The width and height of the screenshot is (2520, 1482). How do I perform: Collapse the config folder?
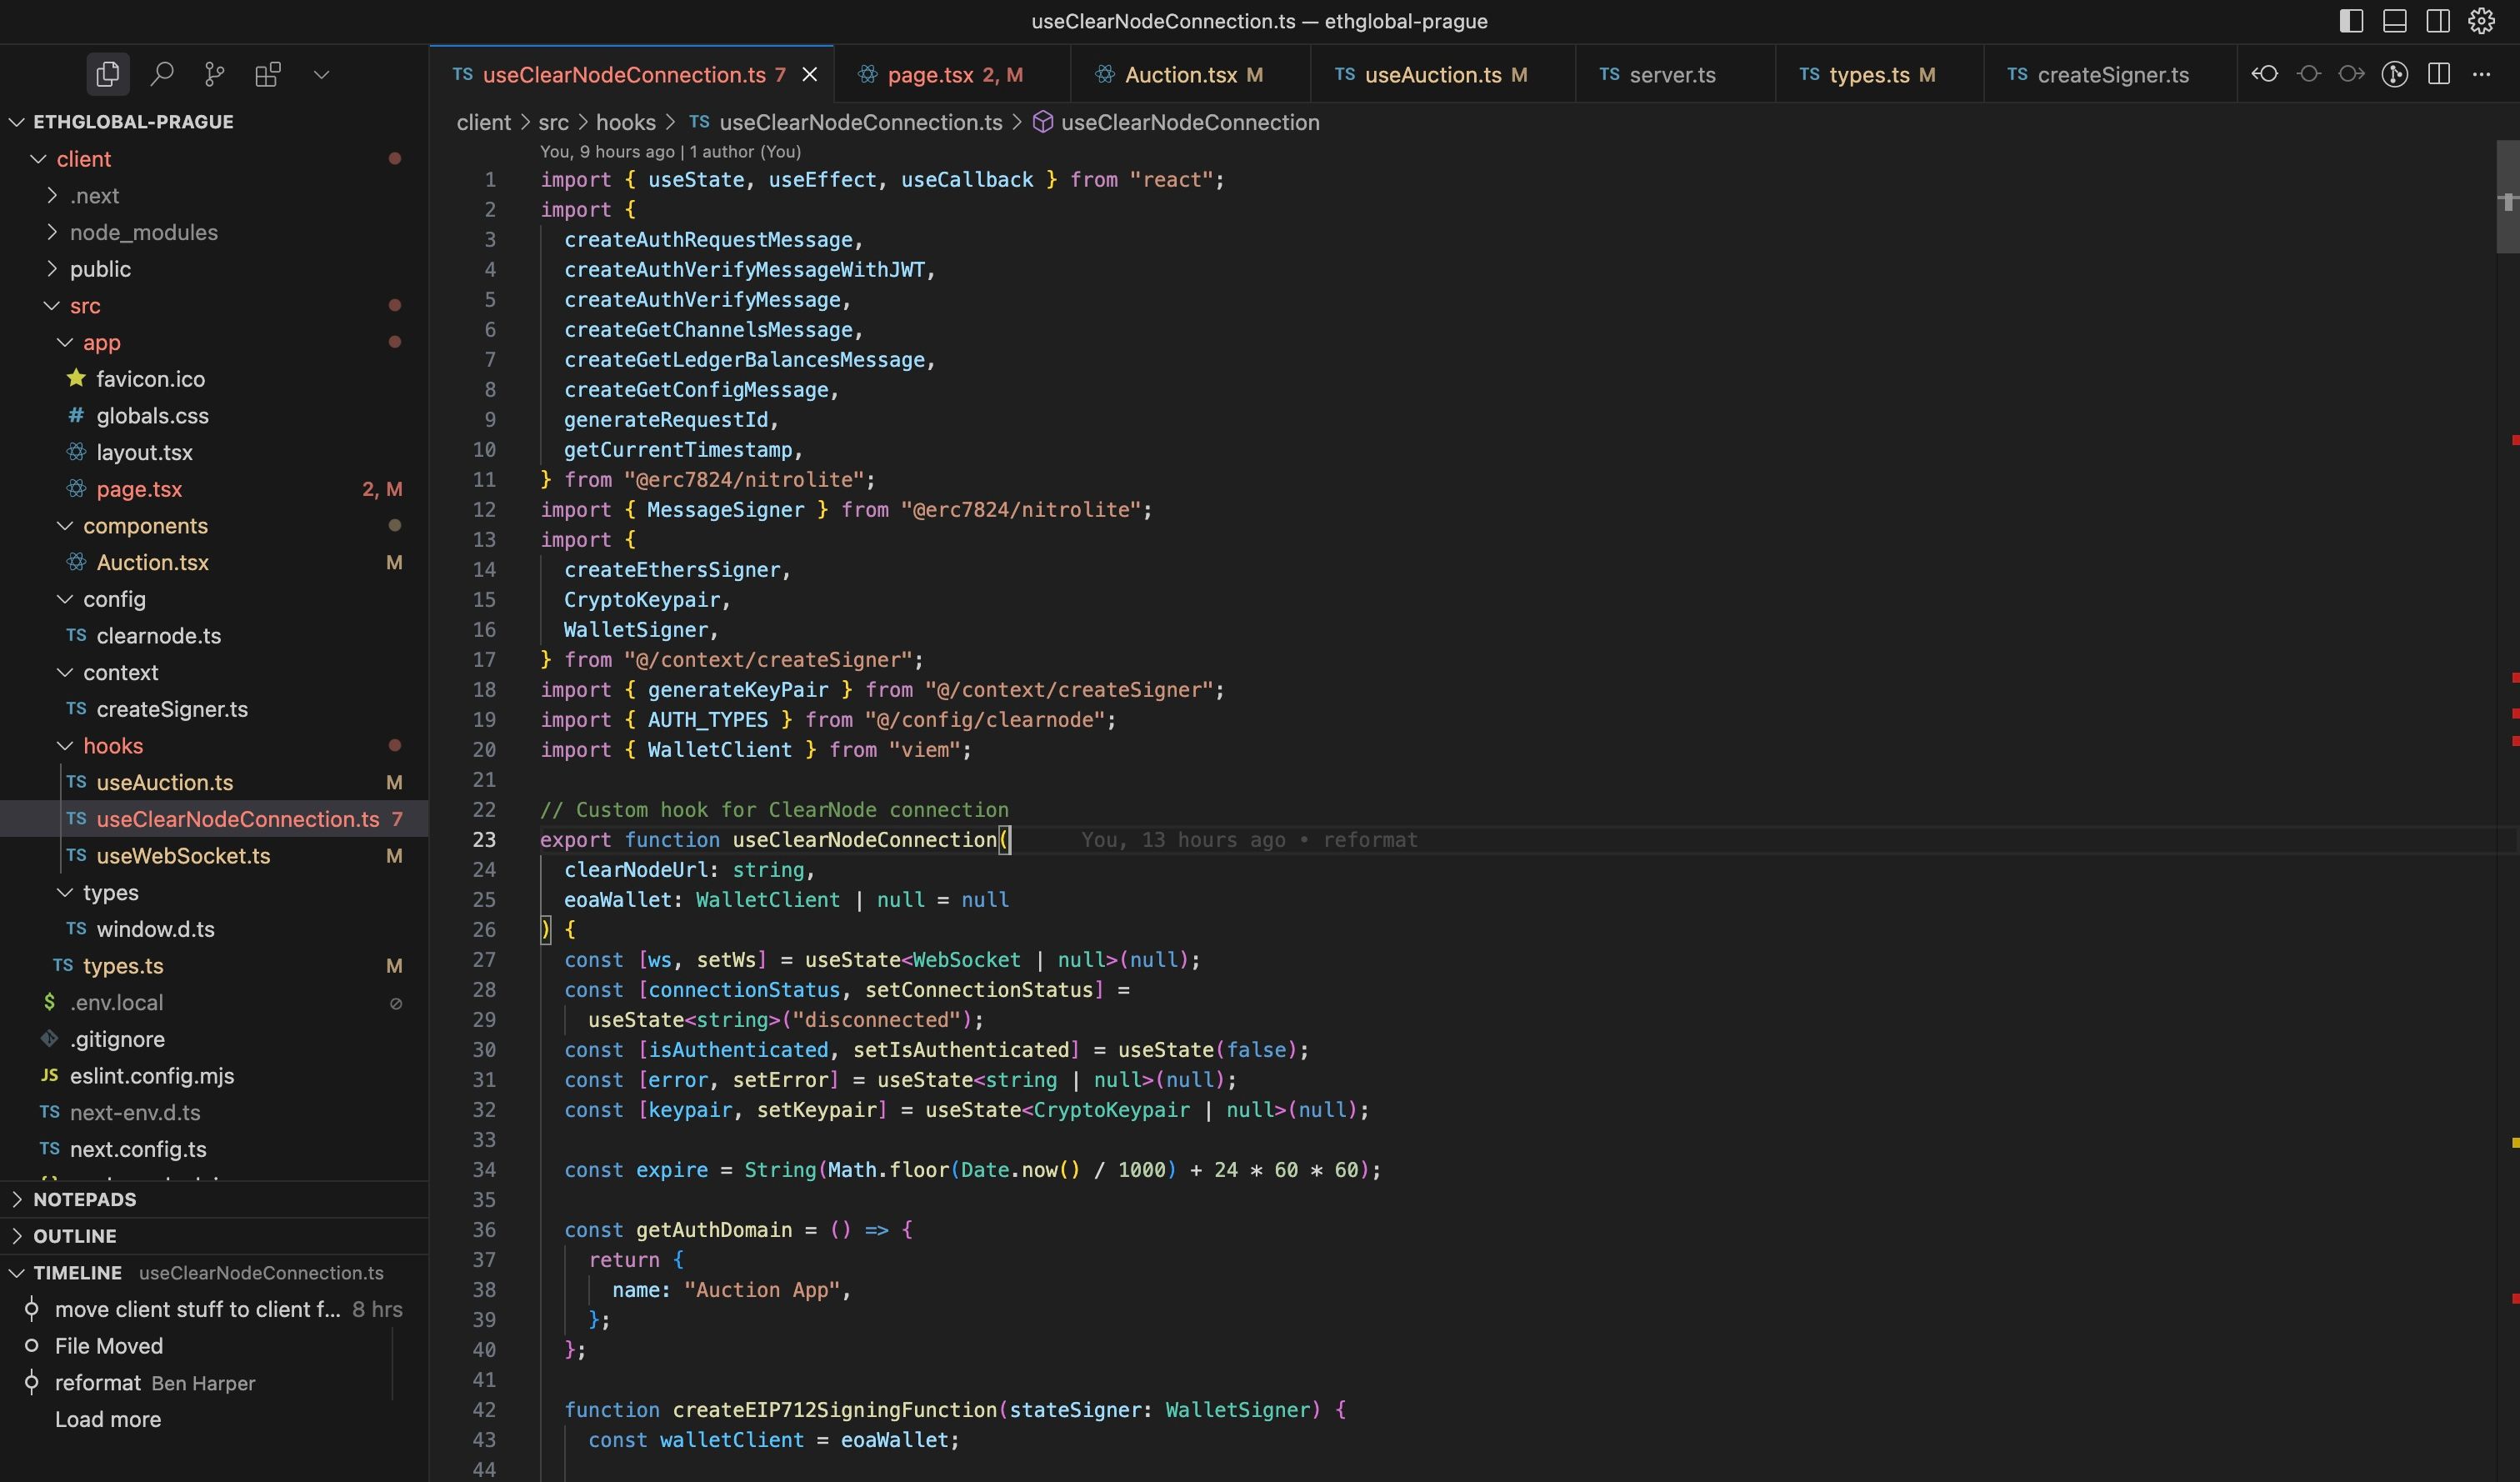214,599
